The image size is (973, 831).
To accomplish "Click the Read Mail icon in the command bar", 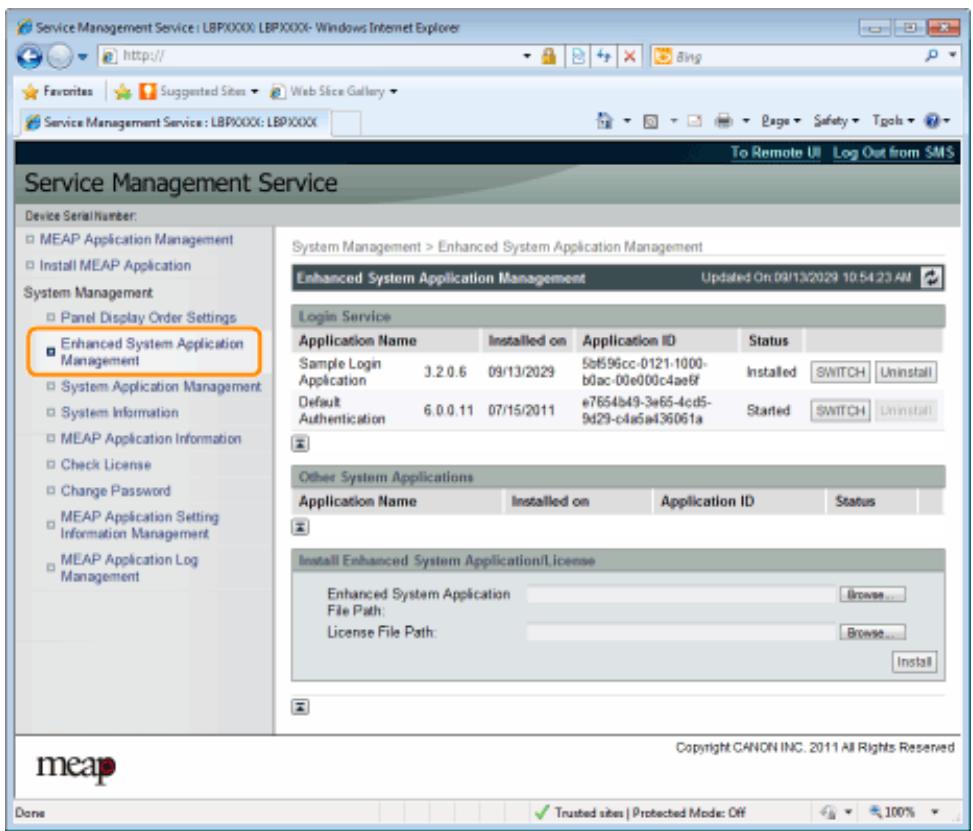I will pyautogui.click(x=694, y=121).
